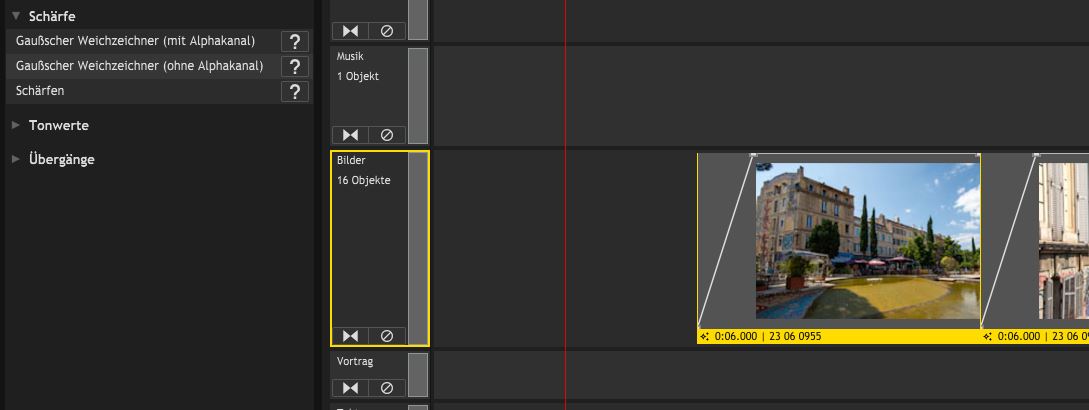Click bowtie icon on Bilder track
This screenshot has height=410, width=1089.
[351, 336]
